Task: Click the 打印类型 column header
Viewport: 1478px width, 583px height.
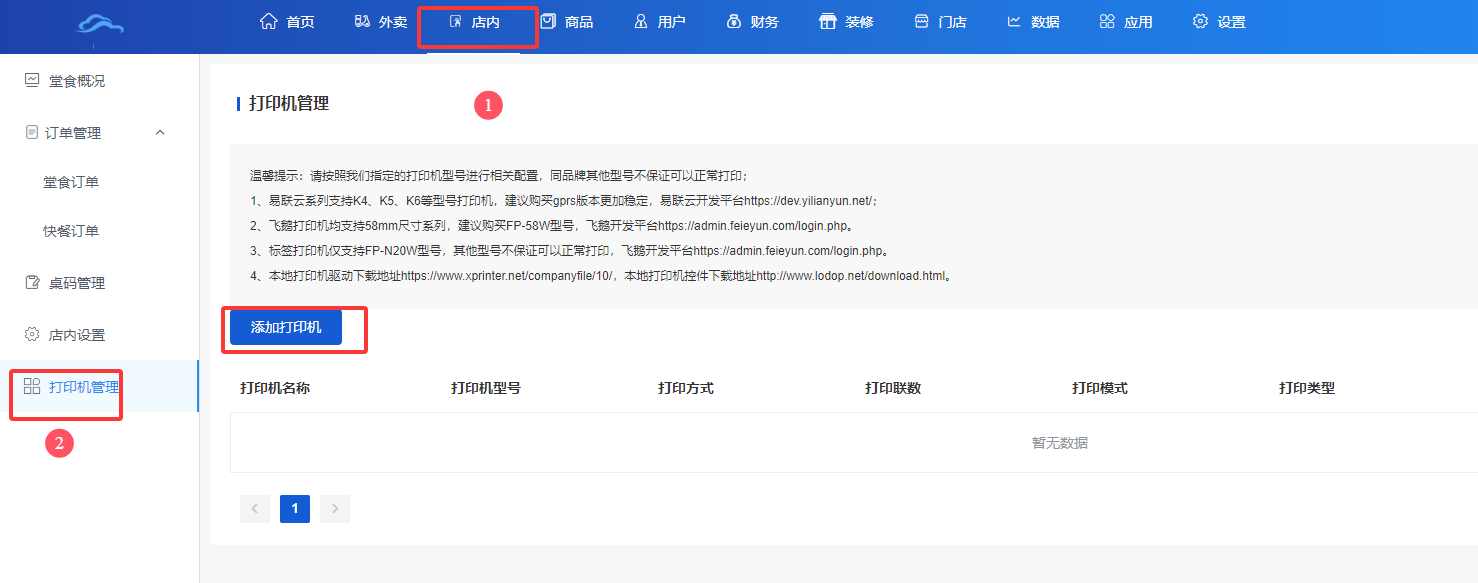Action: click(1307, 388)
